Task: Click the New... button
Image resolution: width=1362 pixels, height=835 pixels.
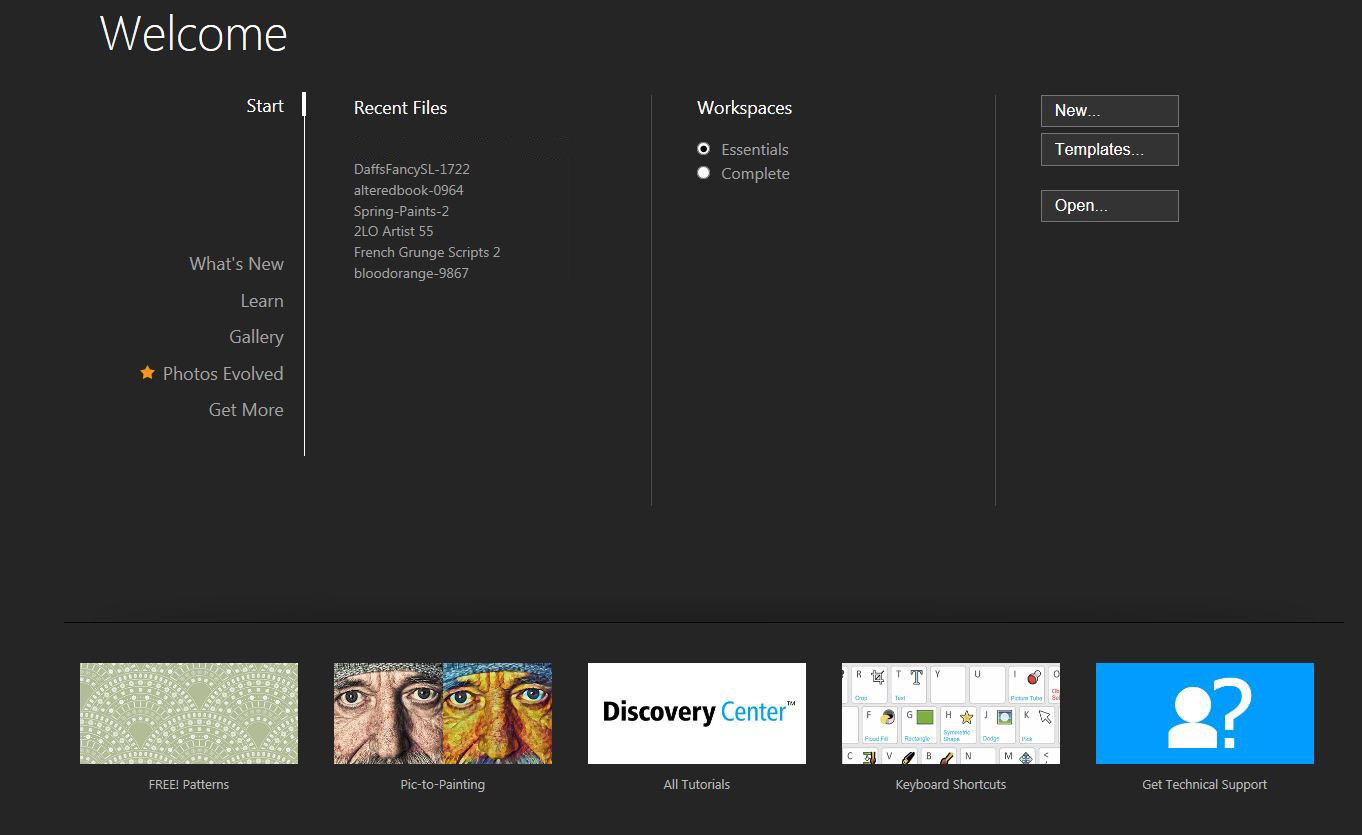Action: [1109, 110]
